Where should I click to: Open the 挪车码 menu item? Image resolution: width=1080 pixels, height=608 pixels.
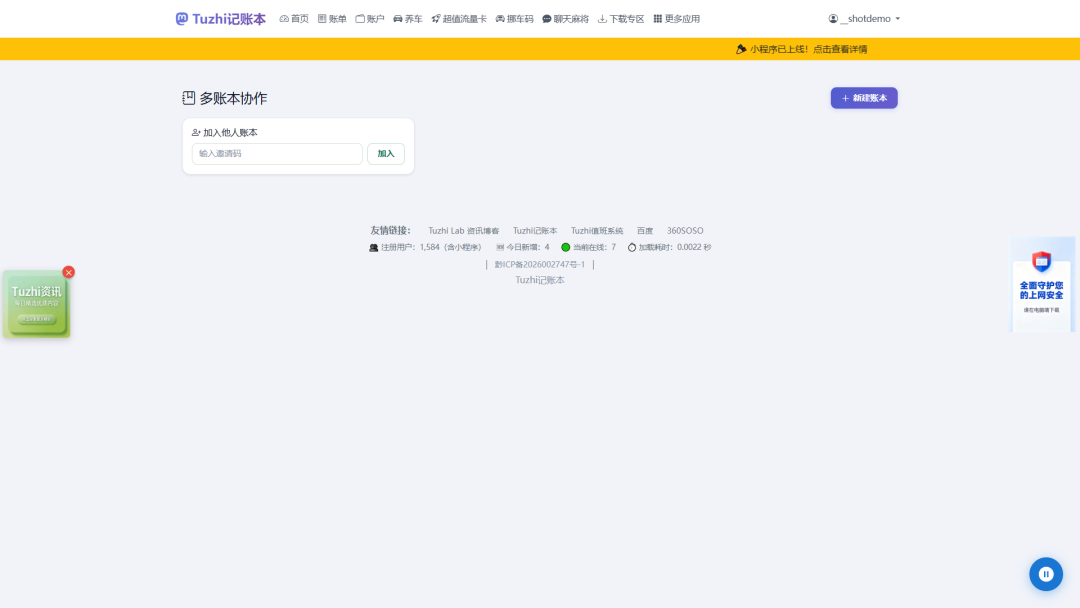pos(515,19)
